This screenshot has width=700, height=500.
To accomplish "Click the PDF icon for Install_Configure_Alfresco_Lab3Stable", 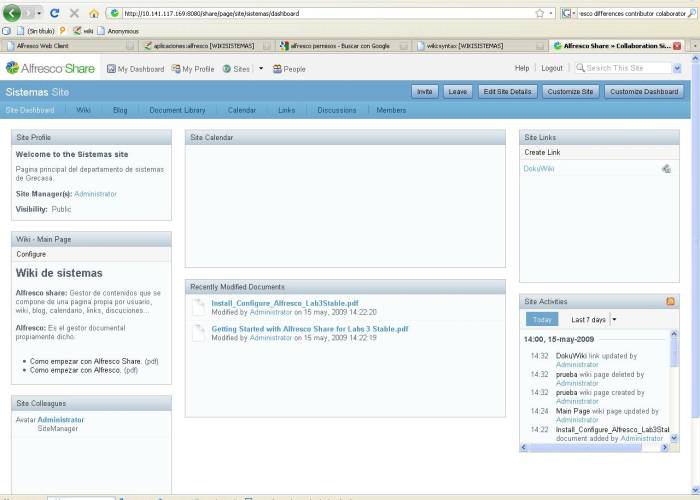I will point(198,306).
